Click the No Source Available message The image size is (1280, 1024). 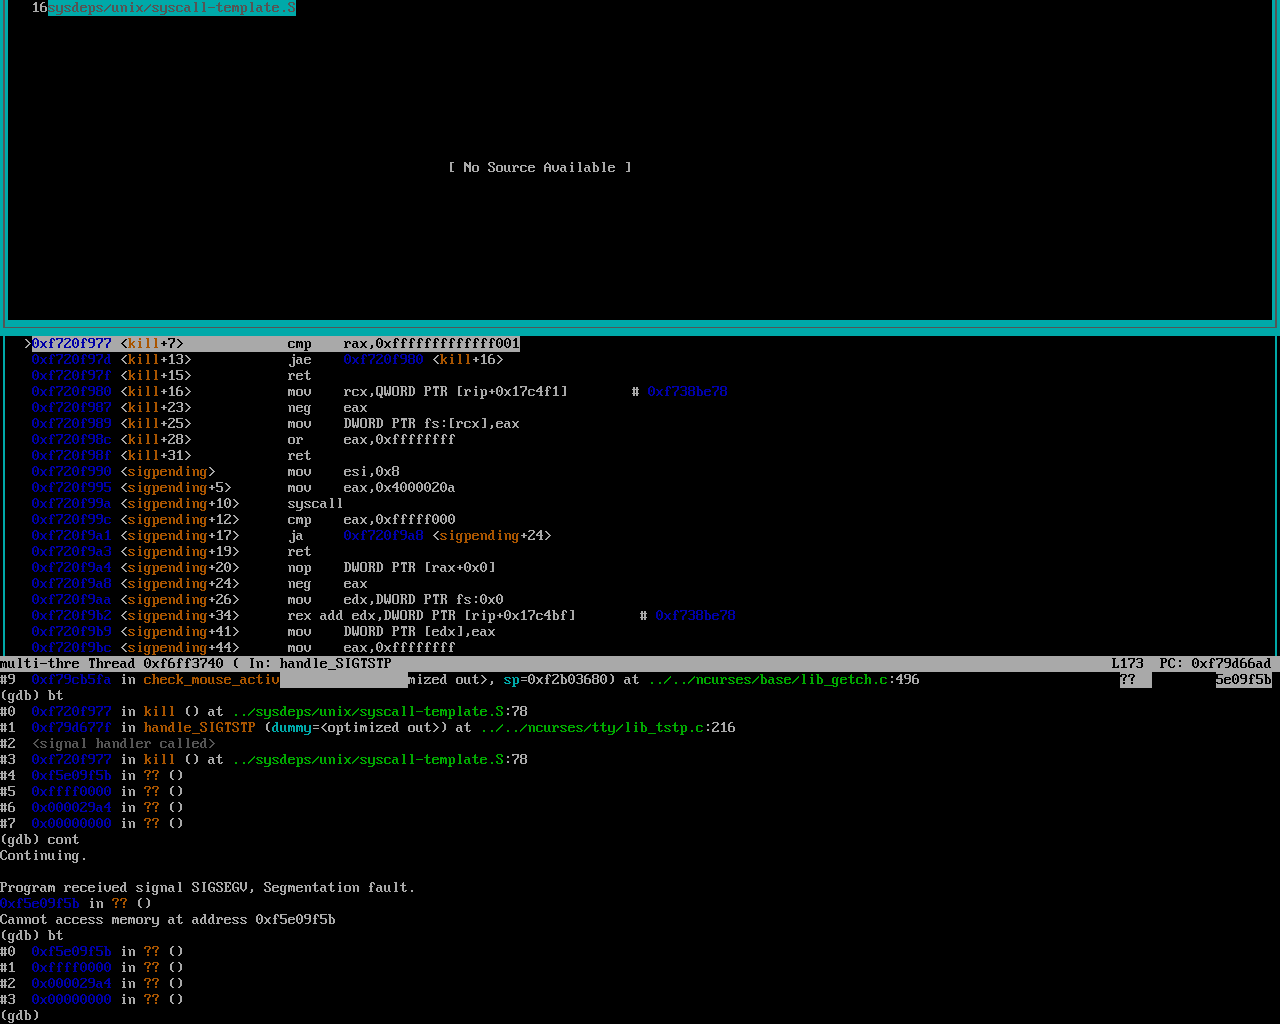tap(540, 168)
